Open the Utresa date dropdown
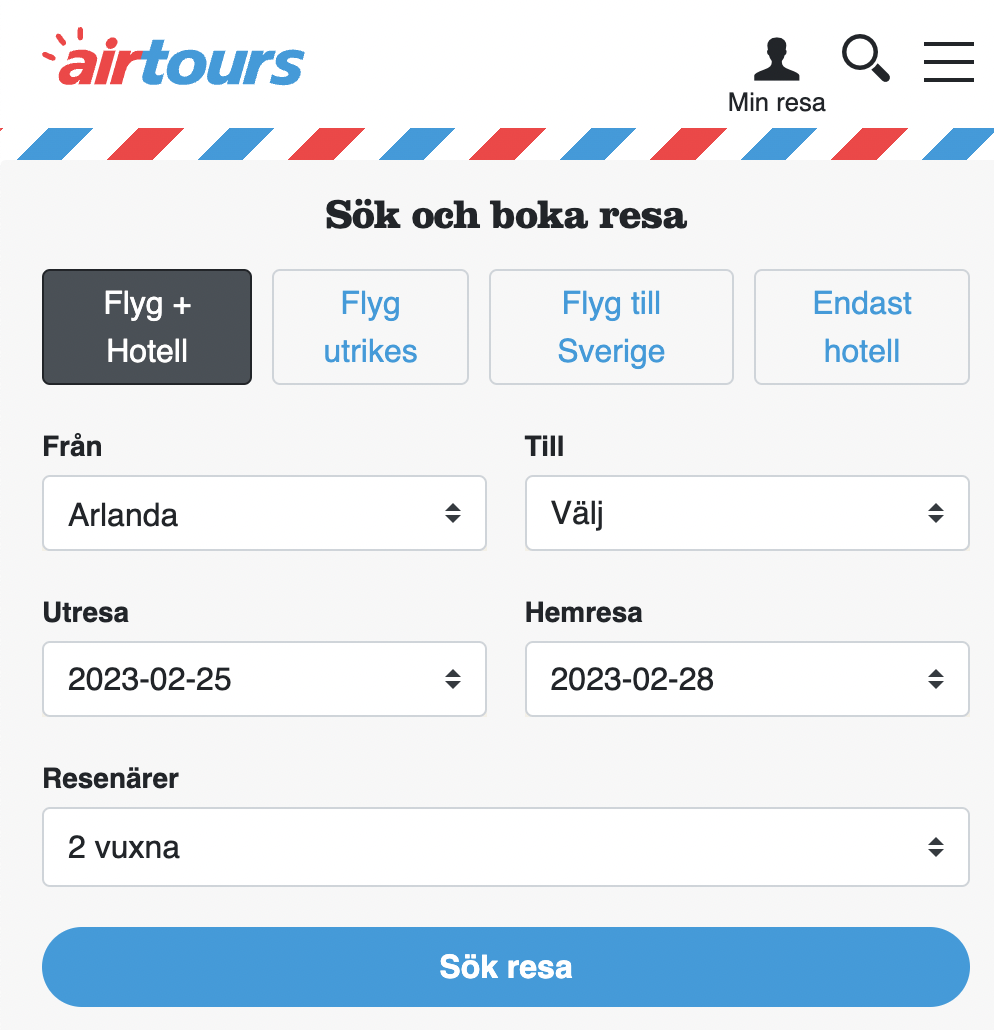 click(264, 679)
